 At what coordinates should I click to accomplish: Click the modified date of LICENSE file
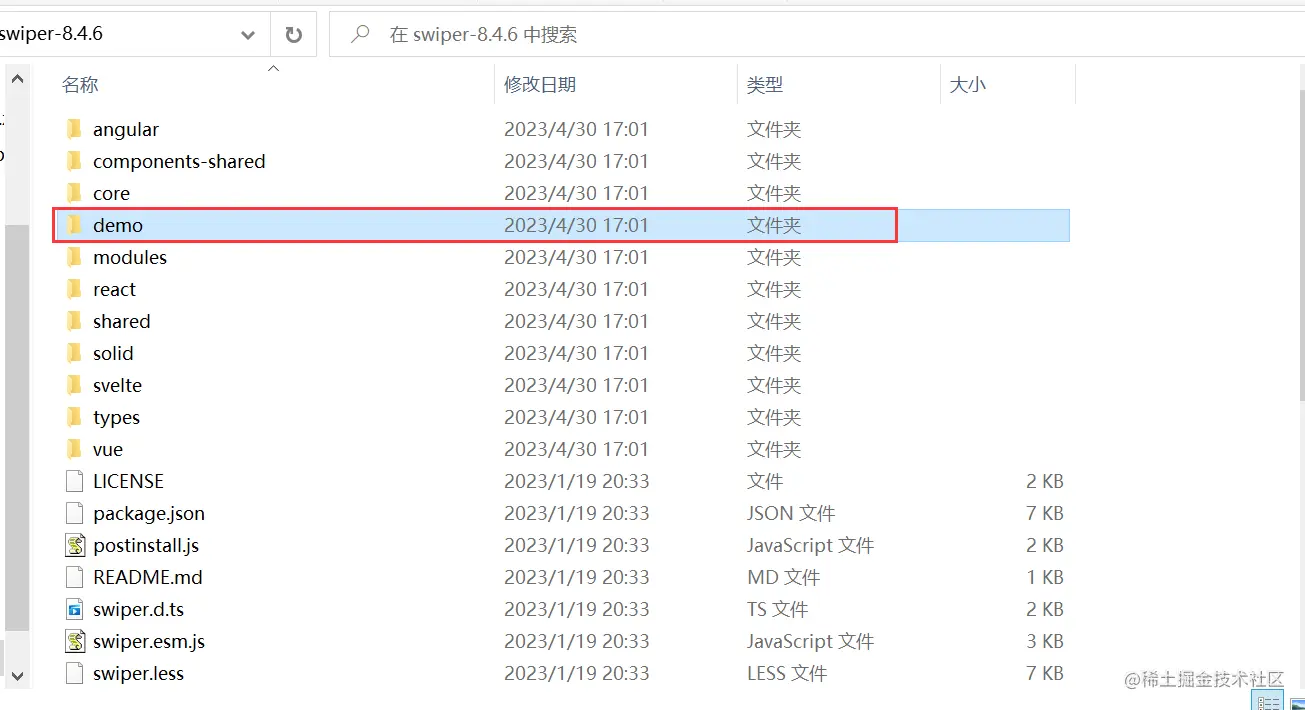coord(577,482)
